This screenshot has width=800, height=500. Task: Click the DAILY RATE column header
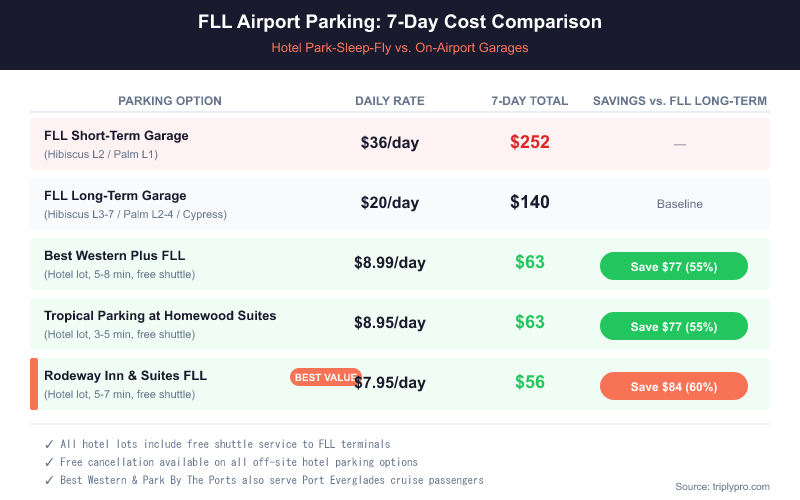390,101
